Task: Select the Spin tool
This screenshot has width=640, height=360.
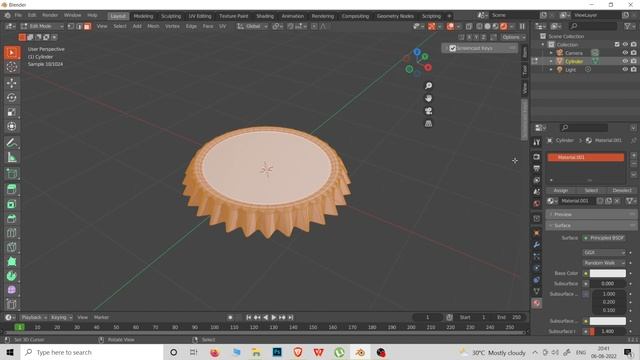Action: tap(11, 276)
